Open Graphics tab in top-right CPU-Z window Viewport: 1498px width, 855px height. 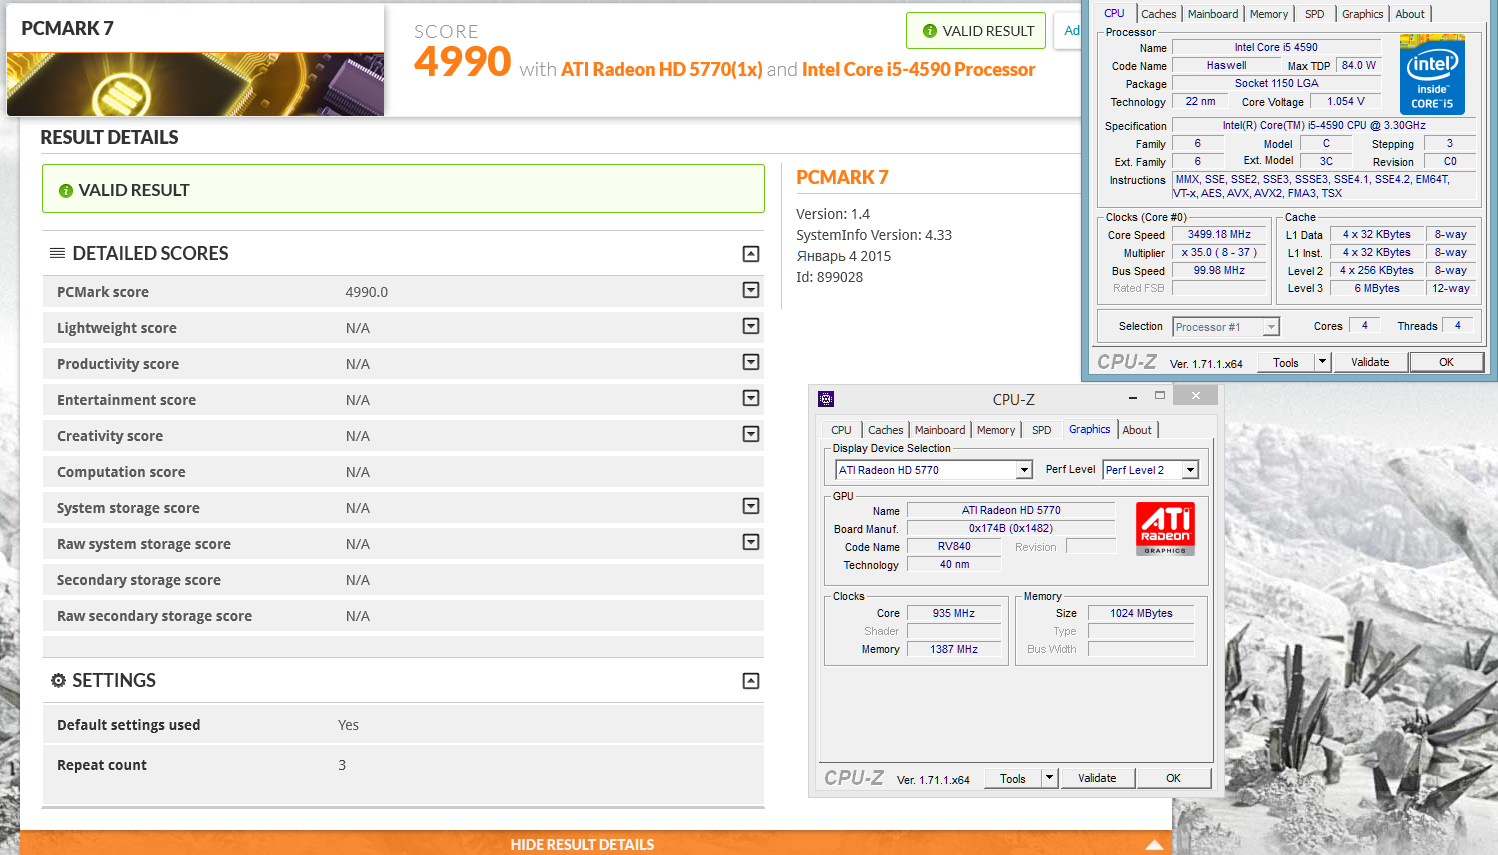coord(1363,14)
